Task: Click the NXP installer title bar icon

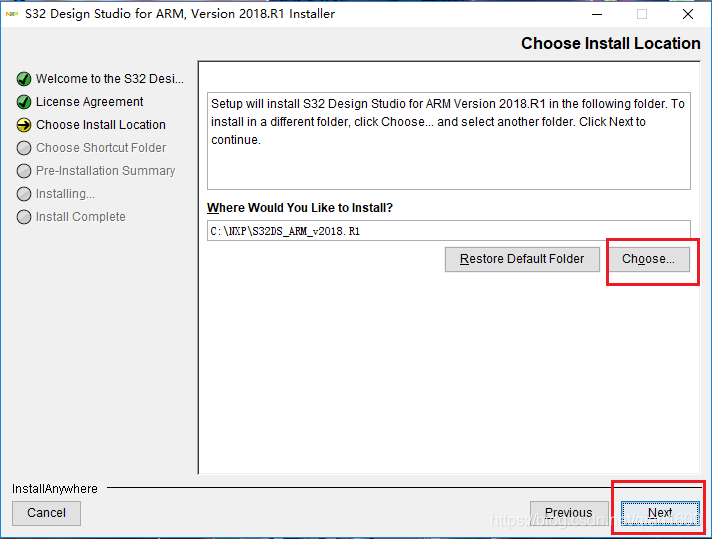Action: tap(13, 14)
